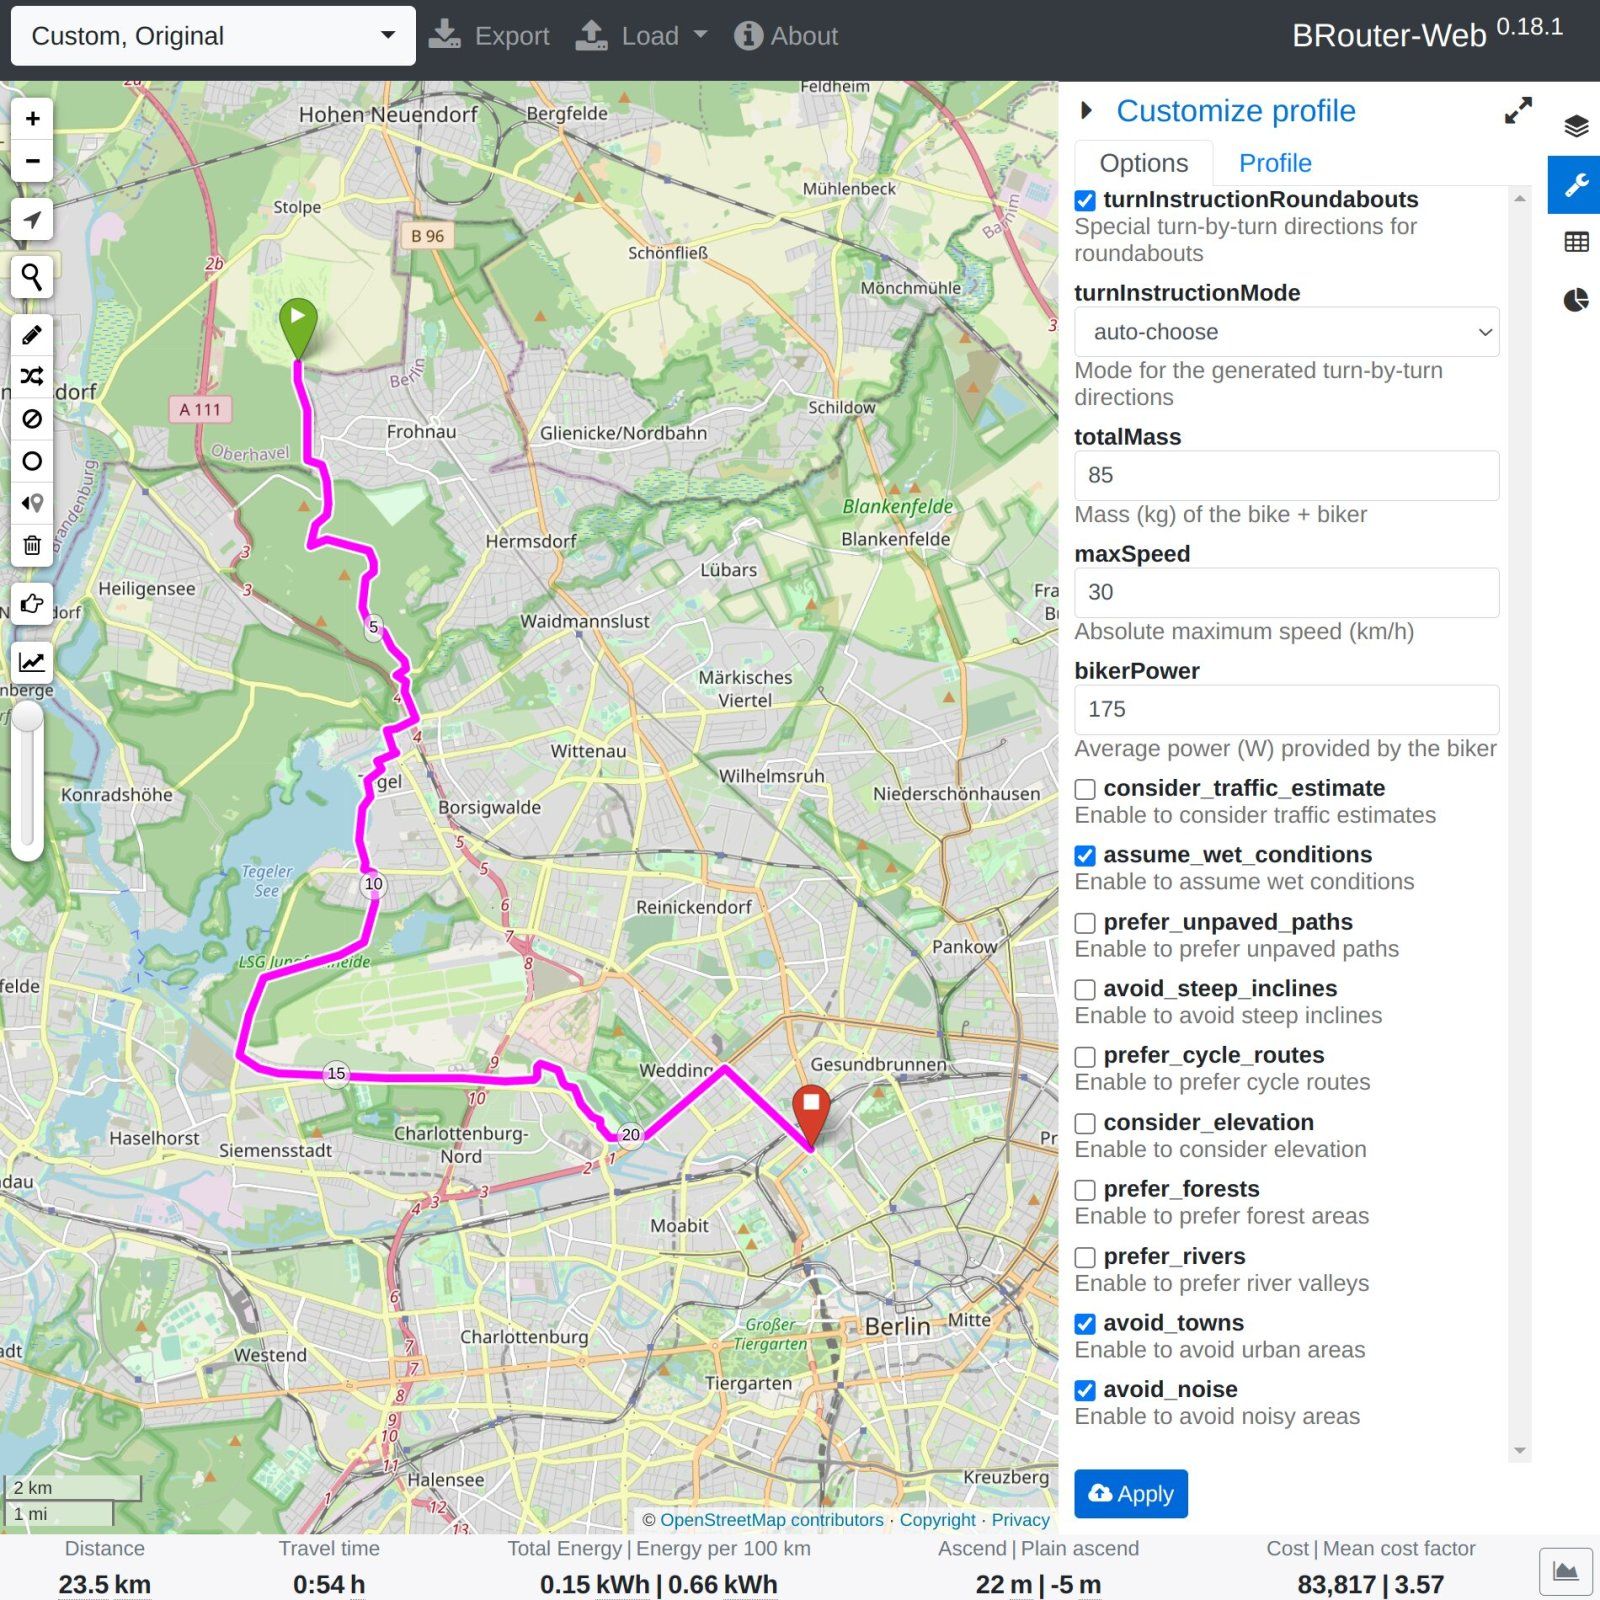1600x1600 pixels.
Task: Open the OpenStreetMap contributors link
Action: [771, 1520]
